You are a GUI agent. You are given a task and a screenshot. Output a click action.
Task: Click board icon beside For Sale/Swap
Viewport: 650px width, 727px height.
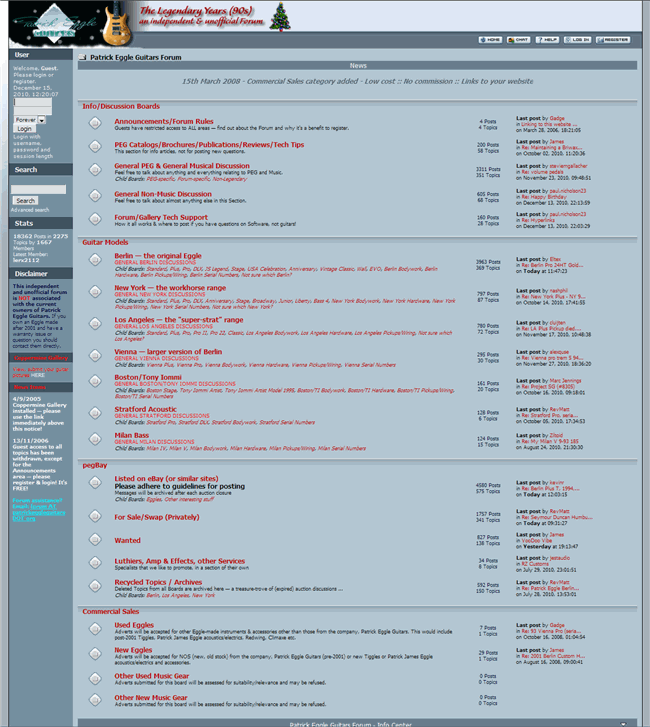point(95,516)
